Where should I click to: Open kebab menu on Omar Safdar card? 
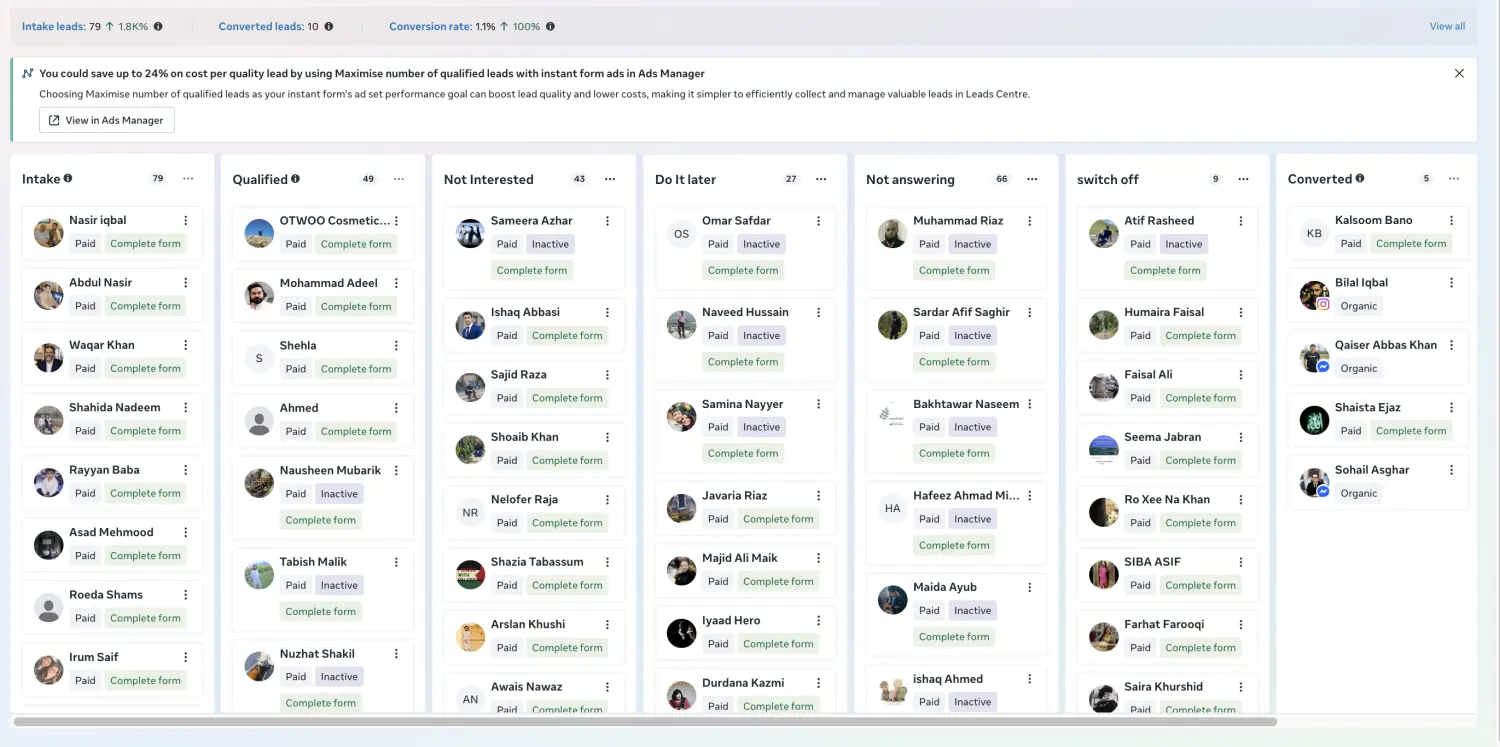pos(819,221)
